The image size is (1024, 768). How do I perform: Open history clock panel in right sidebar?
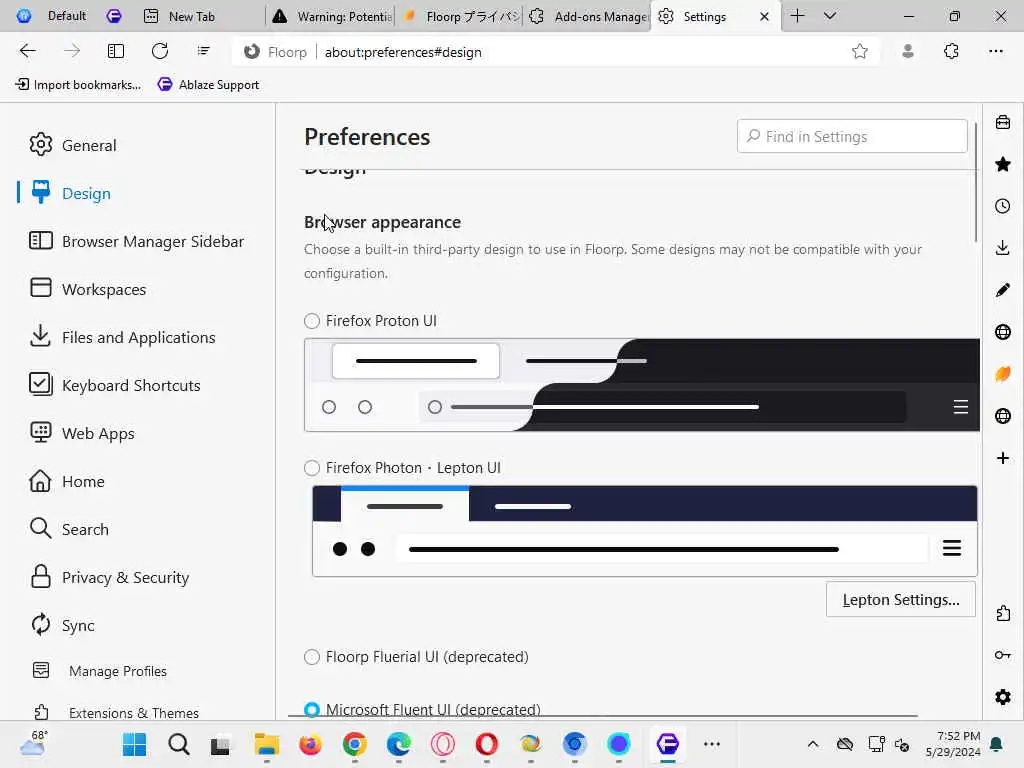pyautogui.click(x=1003, y=206)
